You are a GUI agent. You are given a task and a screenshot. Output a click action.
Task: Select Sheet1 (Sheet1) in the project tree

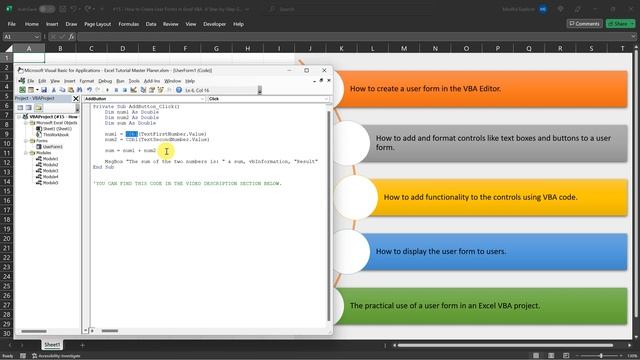tap(53, 129)
